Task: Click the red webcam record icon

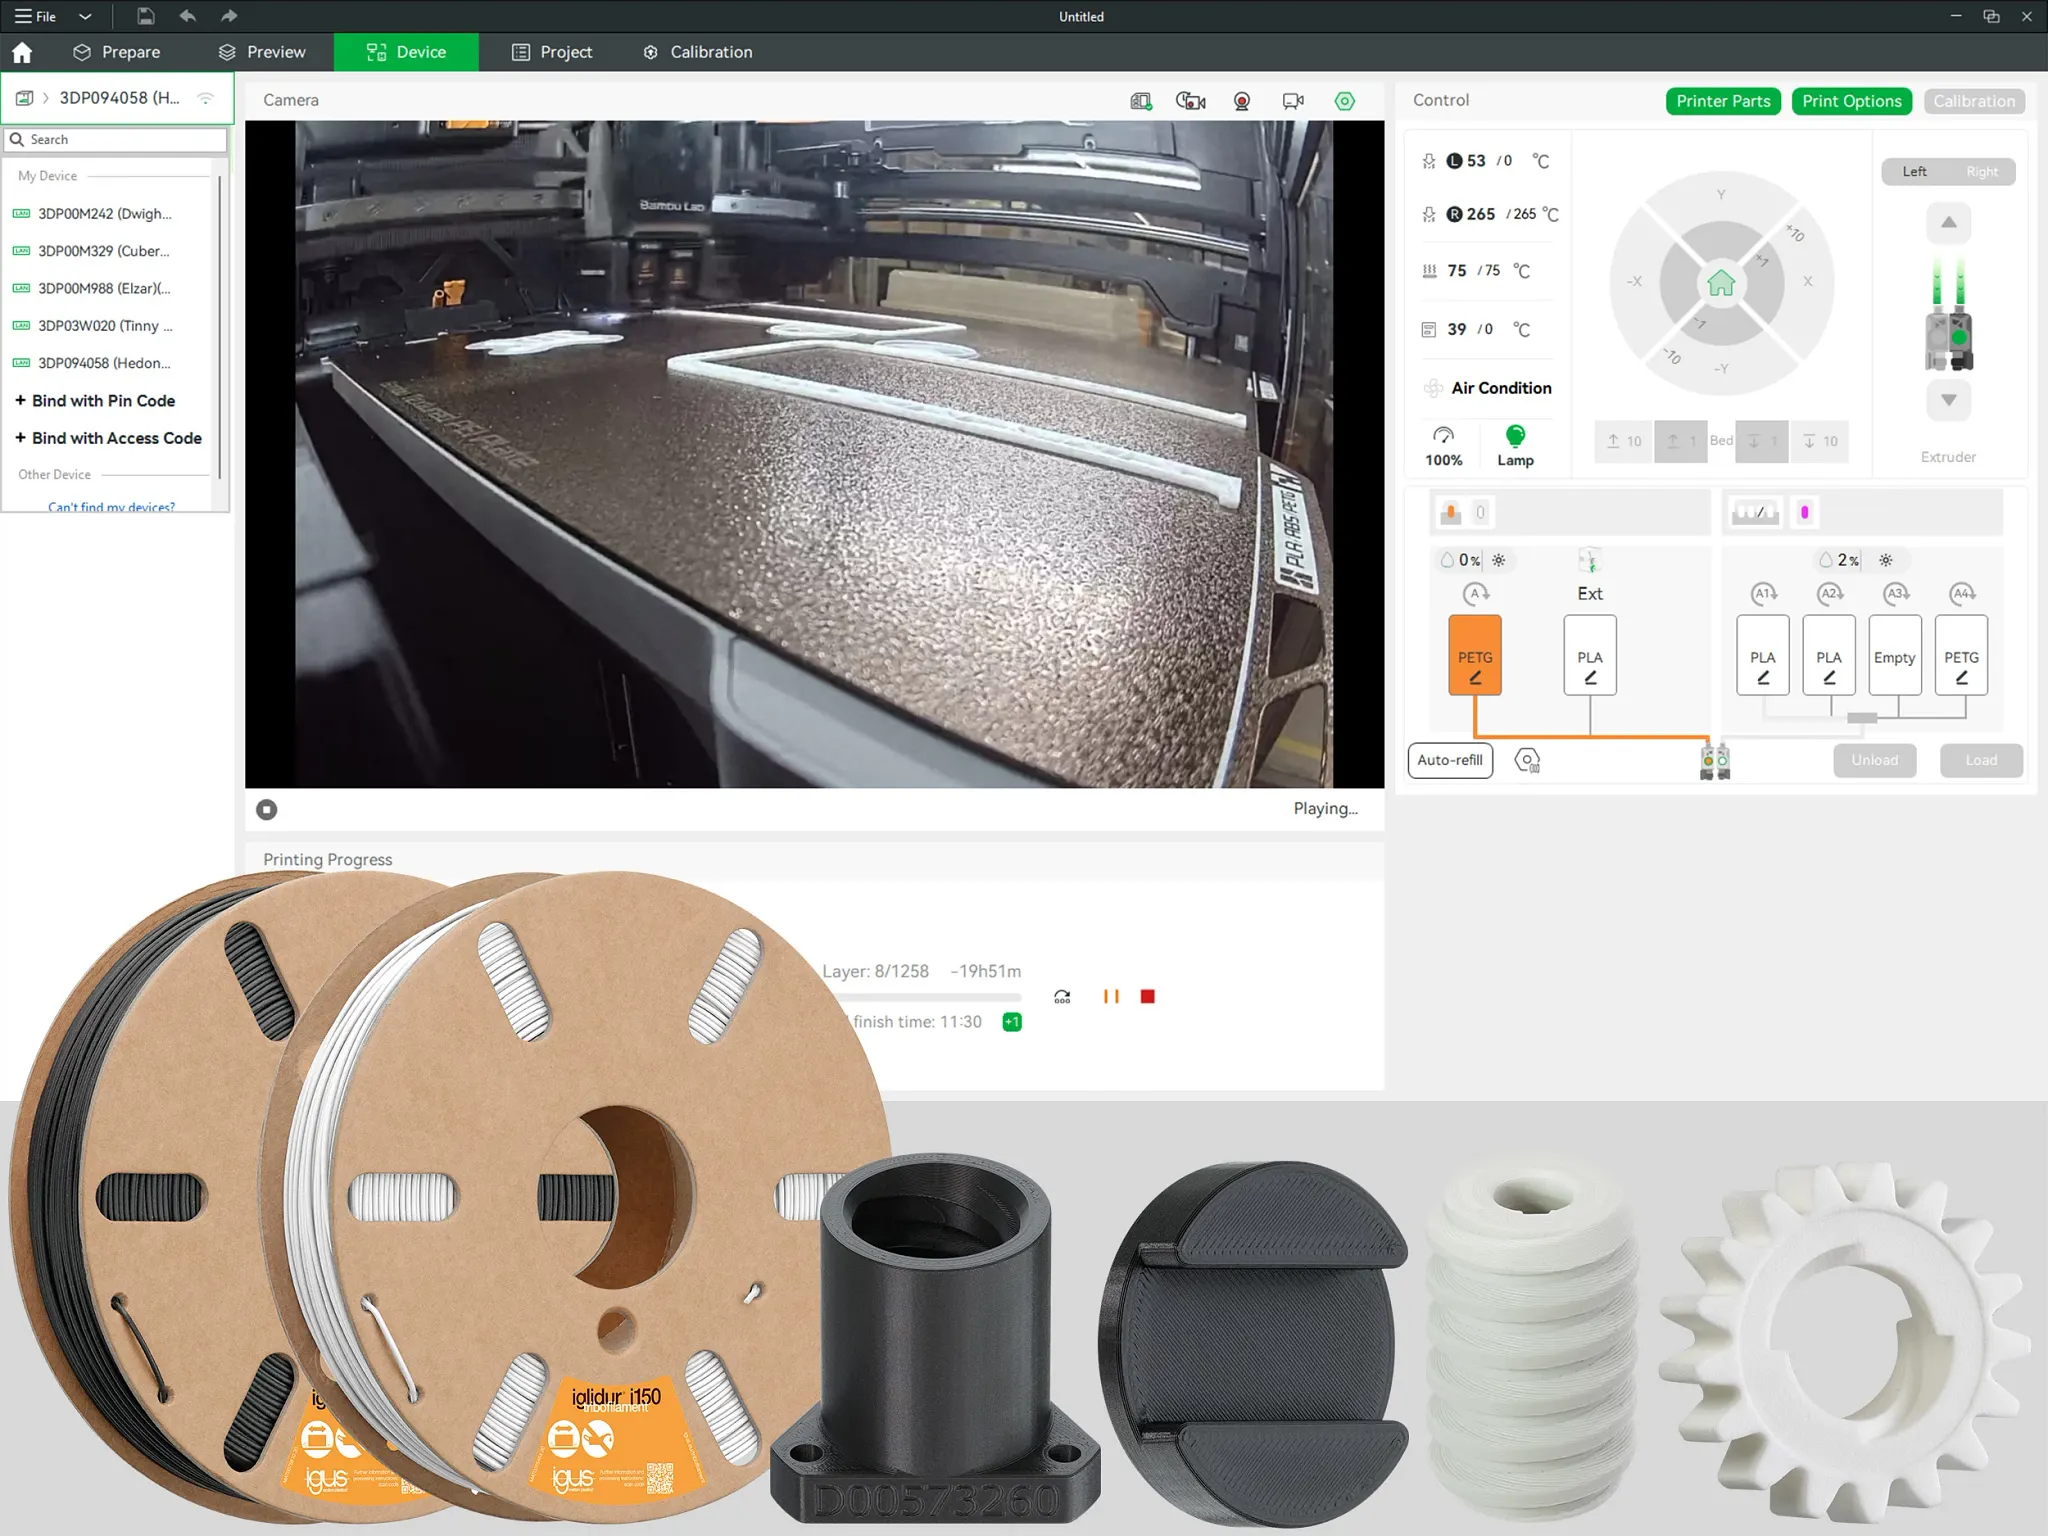Action: pyautogui.click(x=1242, y=101)
